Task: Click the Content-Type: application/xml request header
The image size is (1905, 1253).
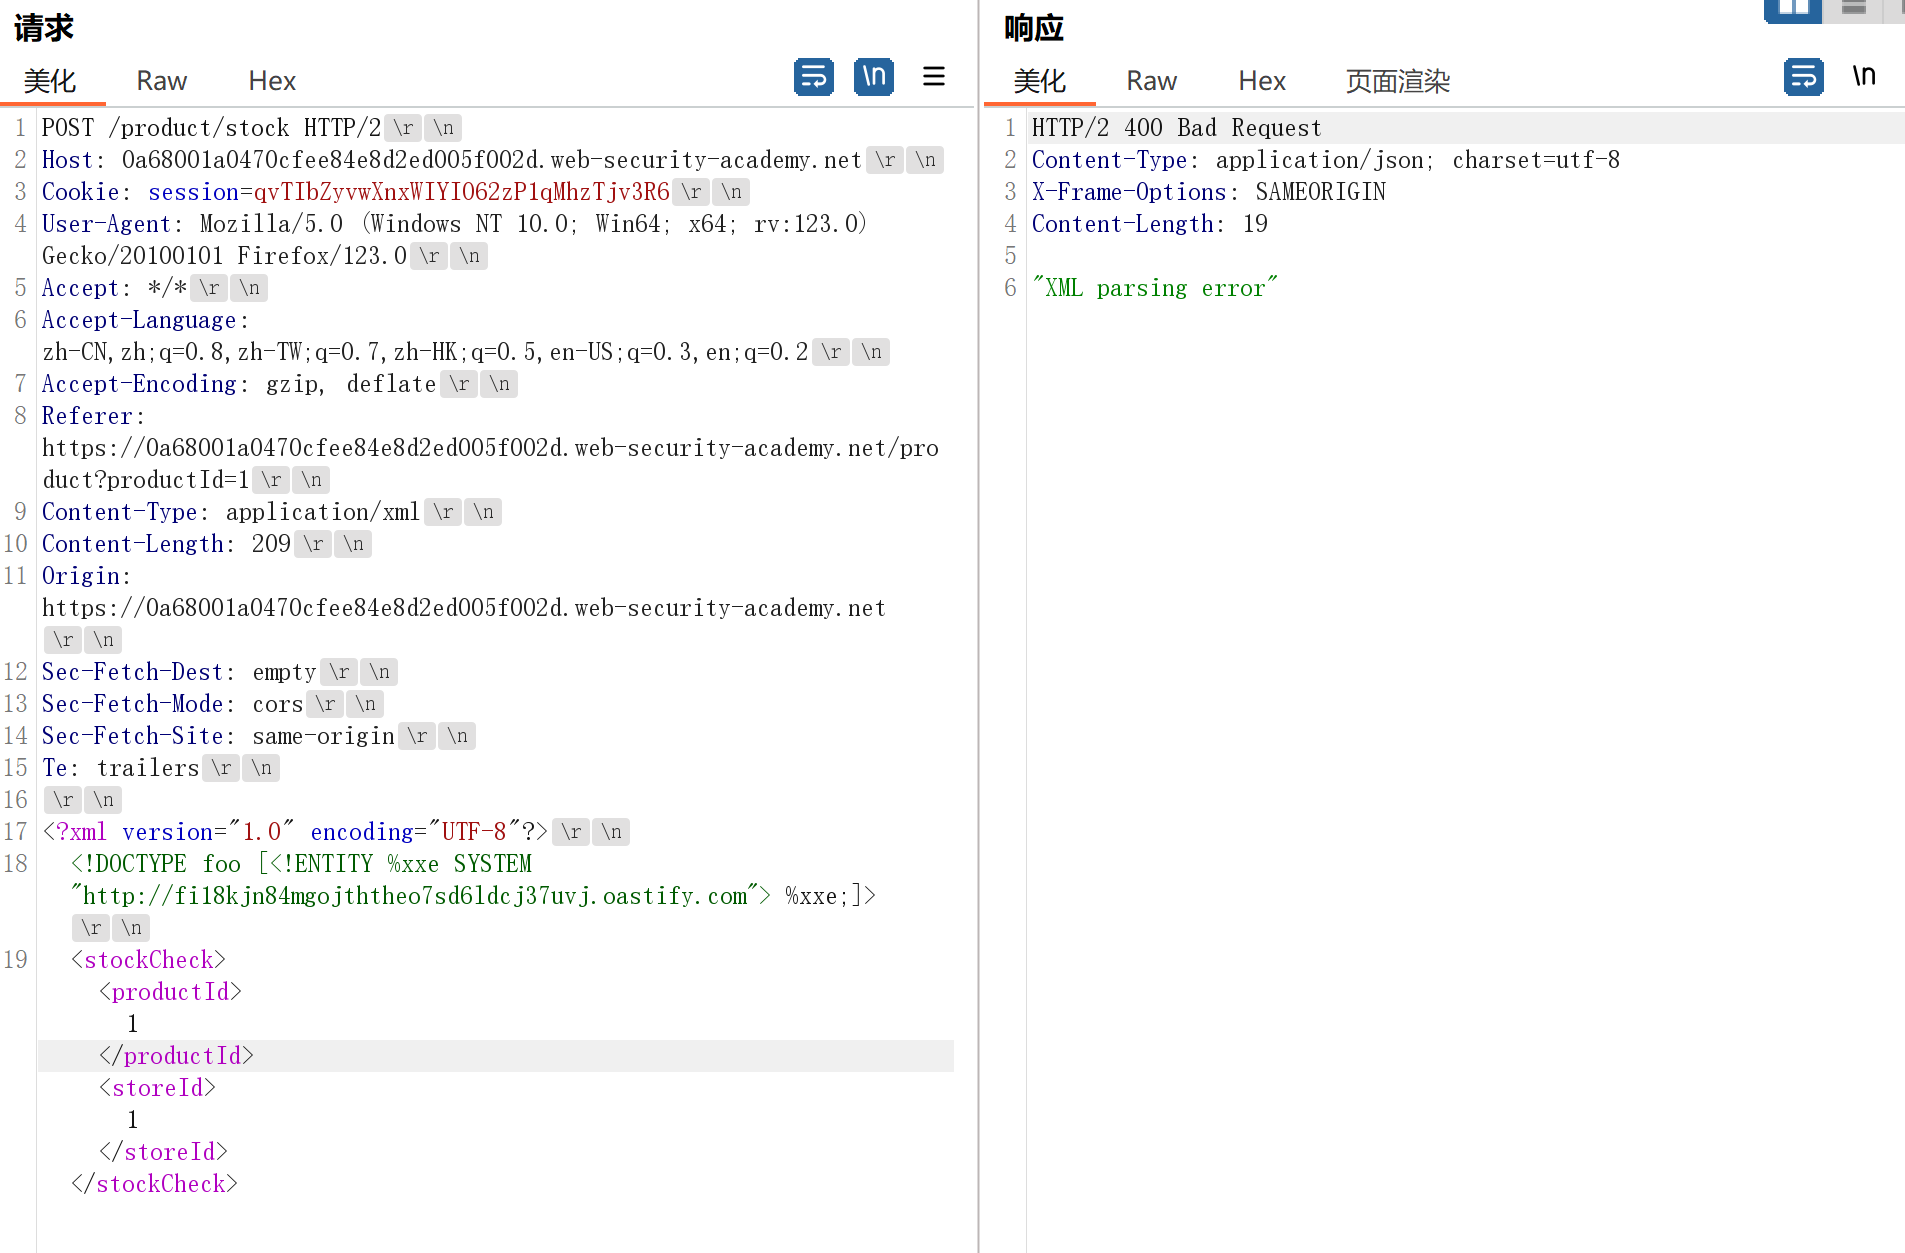Action: pos(231,512)
